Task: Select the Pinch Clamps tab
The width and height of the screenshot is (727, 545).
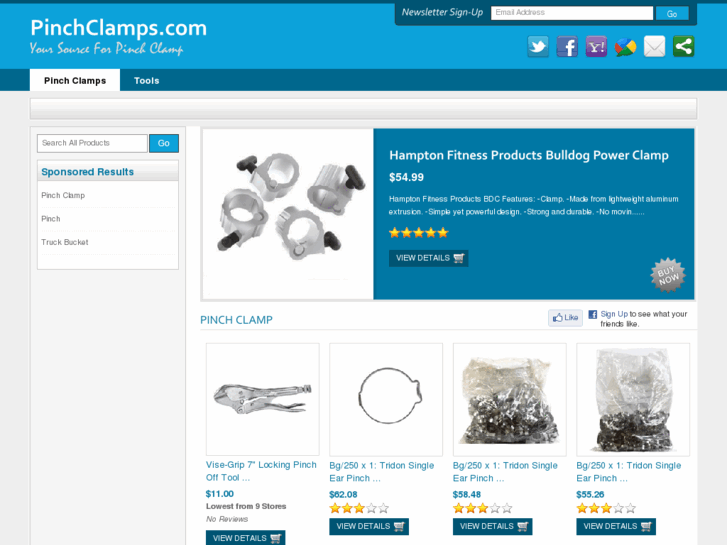Action: (x=75, y=81)
